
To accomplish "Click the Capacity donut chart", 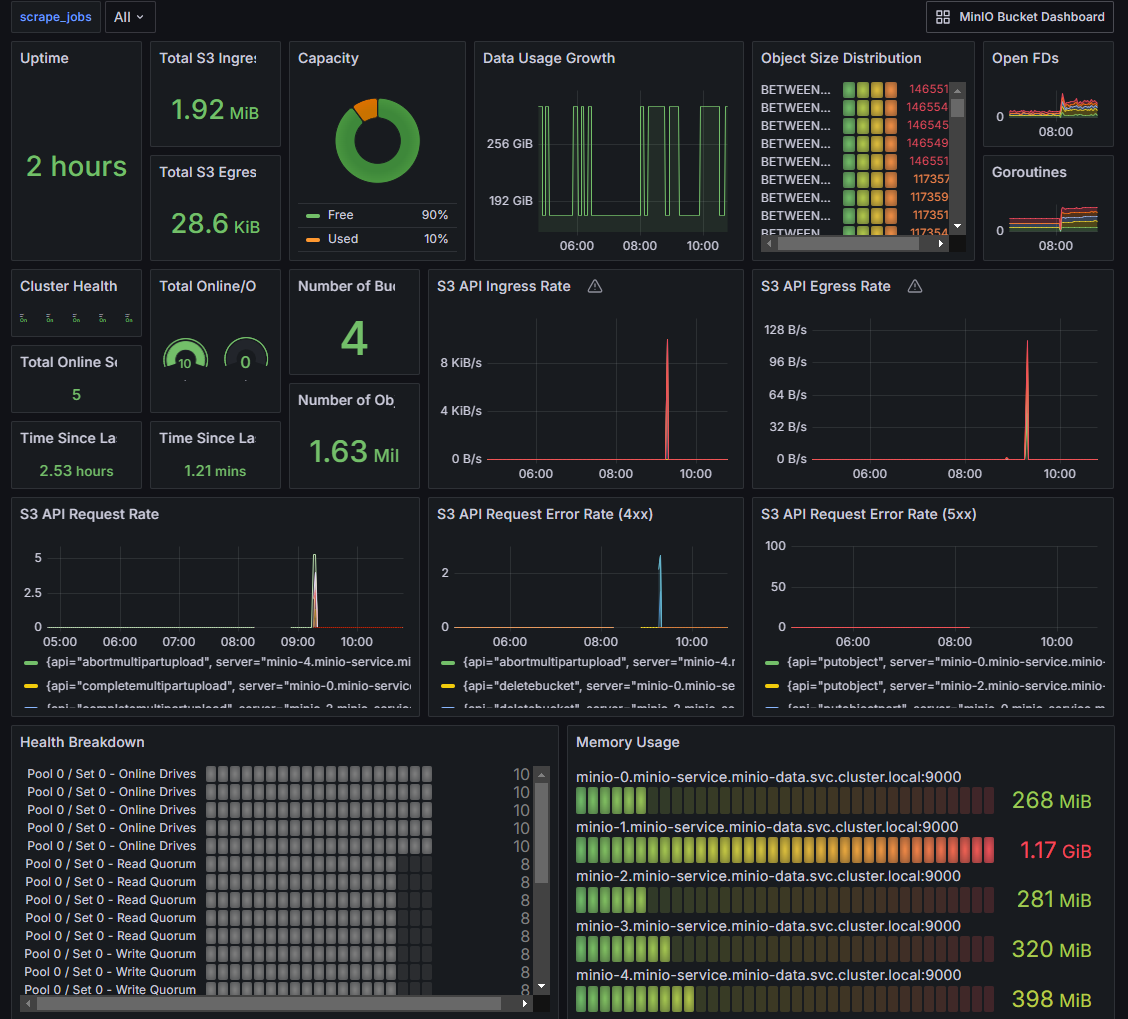I will point(377,140).
